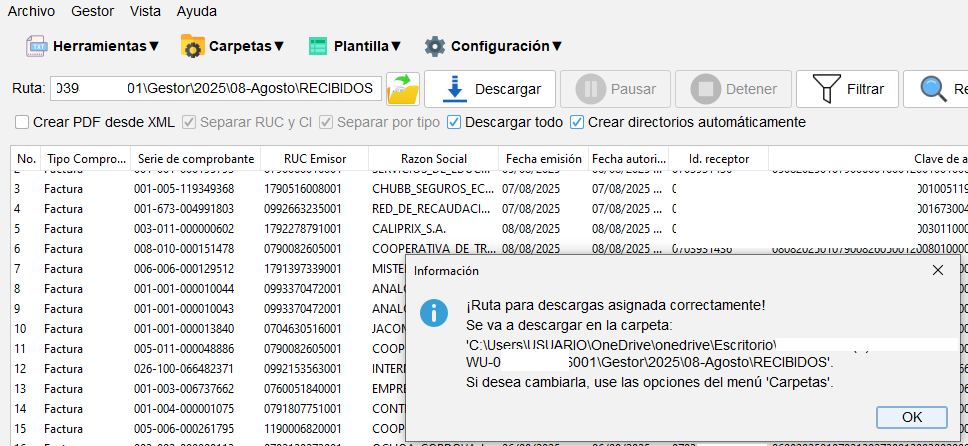Open the Configuración dropdown menu

click(x=505, y=46)
